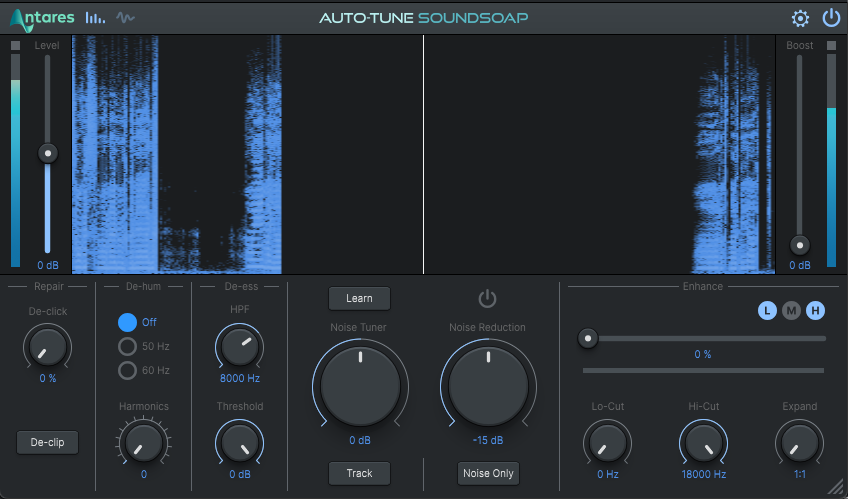Select the 60 Hz de-hum option
This screenshot has width=848, height=499.
[128, 370]
